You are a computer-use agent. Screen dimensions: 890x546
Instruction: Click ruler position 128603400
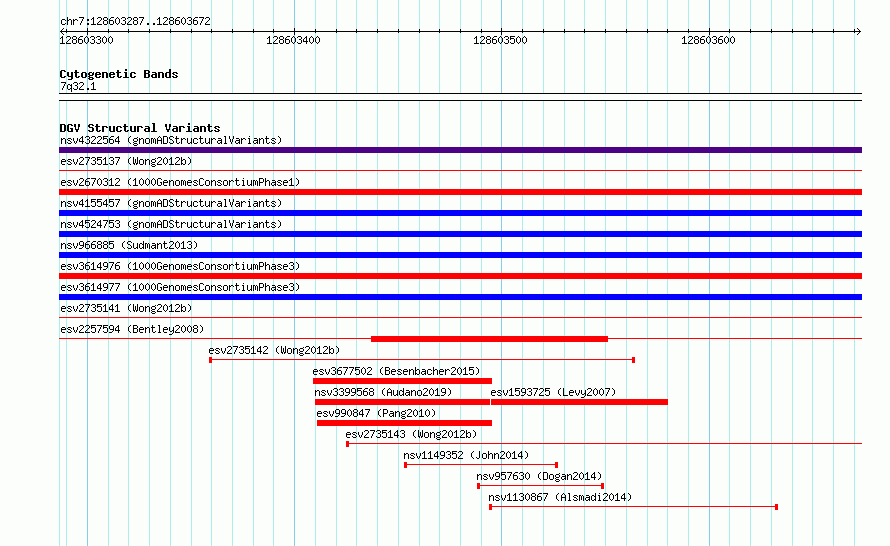(x=293, y=40)
